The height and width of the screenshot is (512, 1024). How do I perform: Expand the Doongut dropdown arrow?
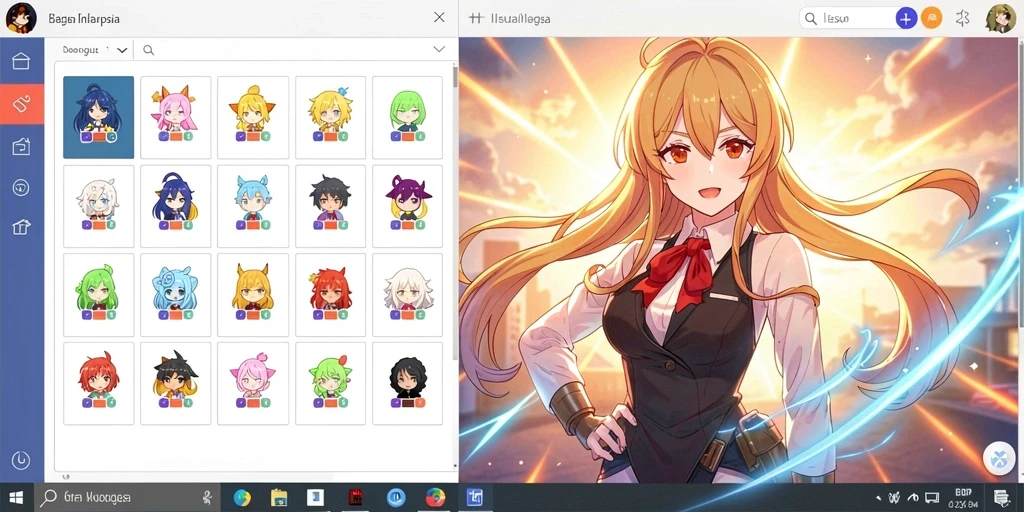pos(121,50)
